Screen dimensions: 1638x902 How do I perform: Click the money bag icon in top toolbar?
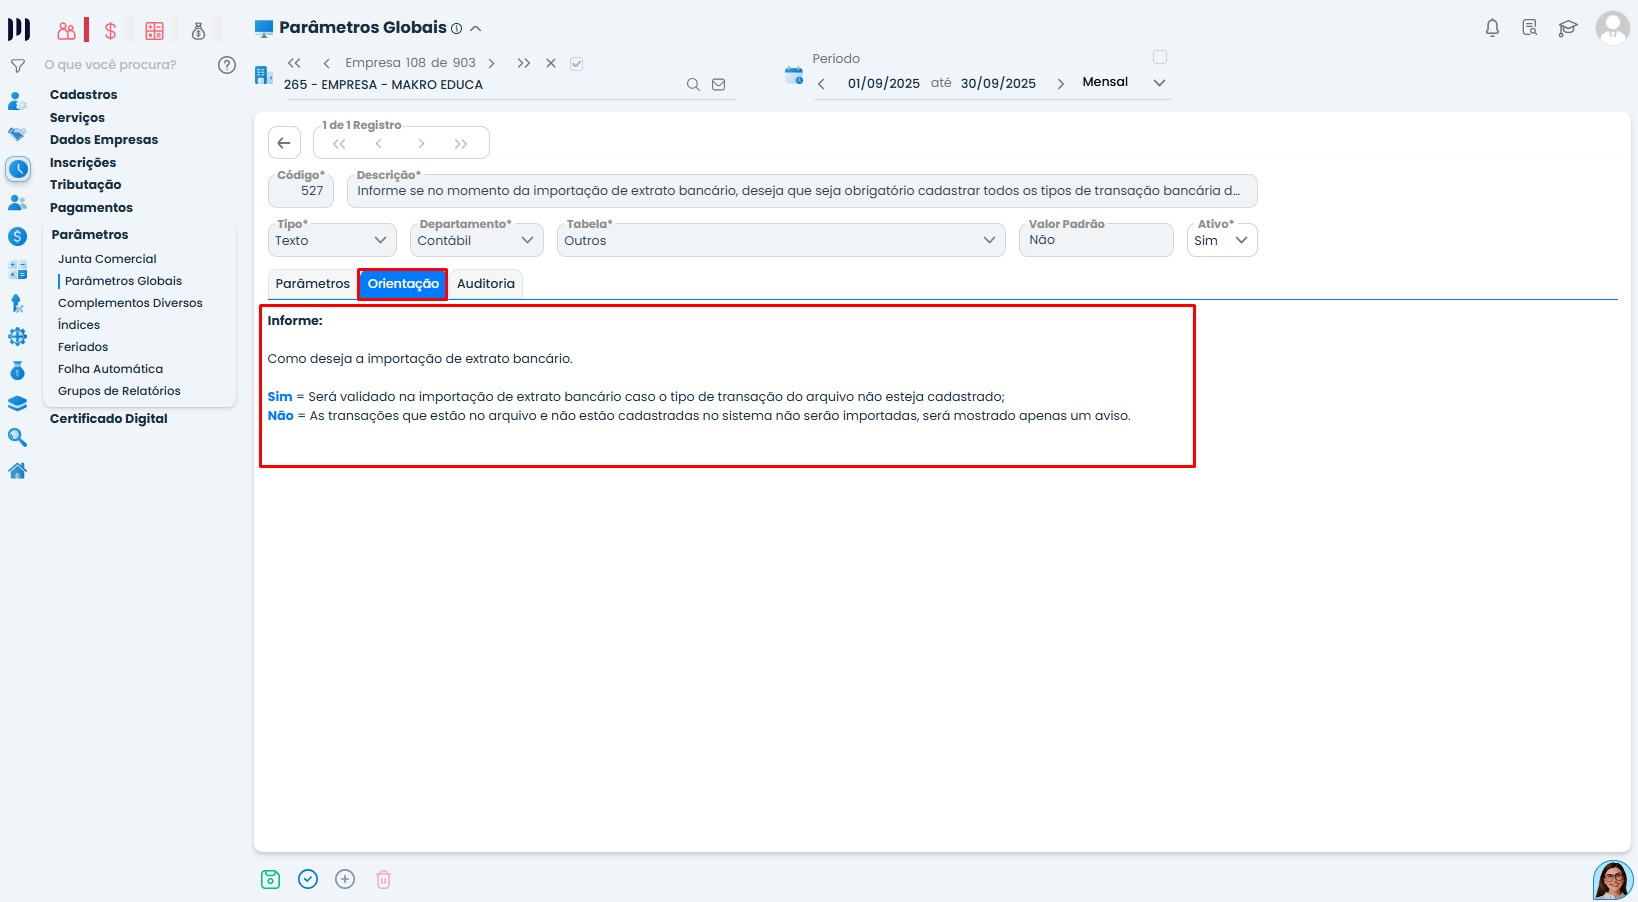pyautogui.click(x=198, y=31)
